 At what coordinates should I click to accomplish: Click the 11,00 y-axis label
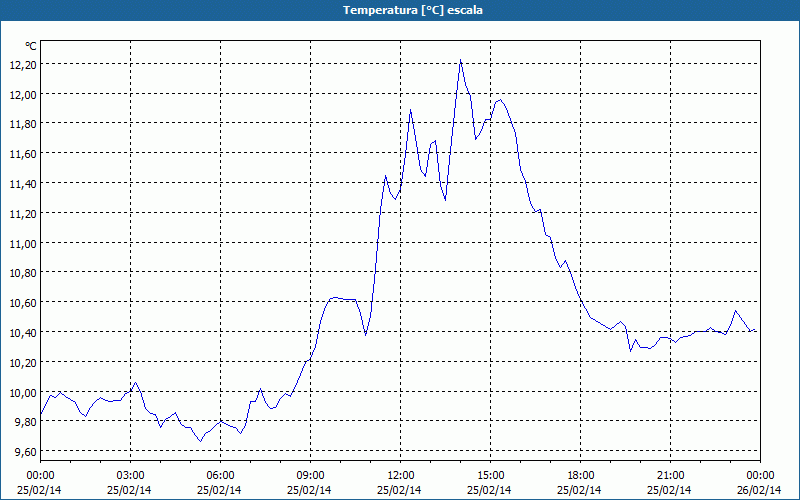23,243
